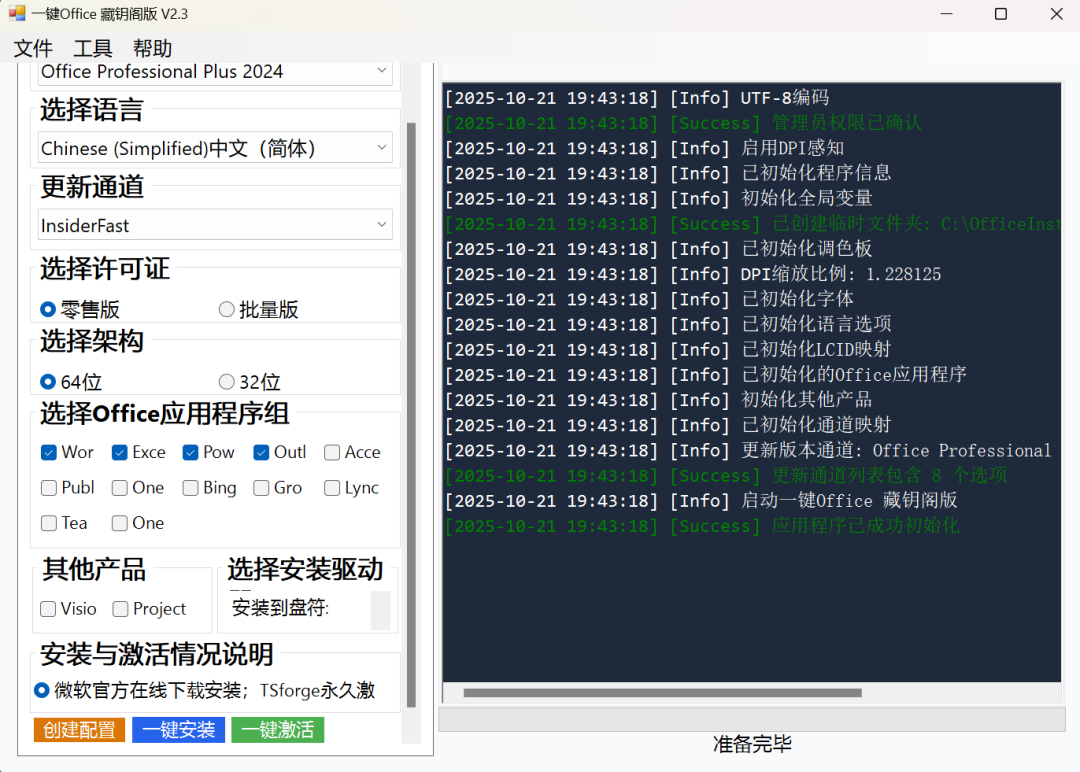Screen dimensions: 1080x772
Task: Click the green 一键激活 button
Action: [x=277, y=730]
